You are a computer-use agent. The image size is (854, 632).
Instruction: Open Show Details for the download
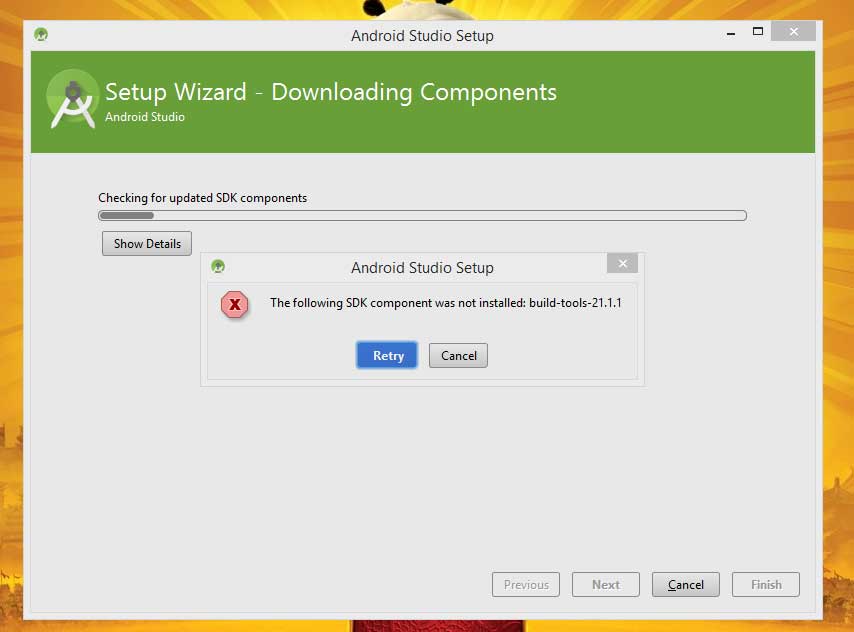point(147,244)
